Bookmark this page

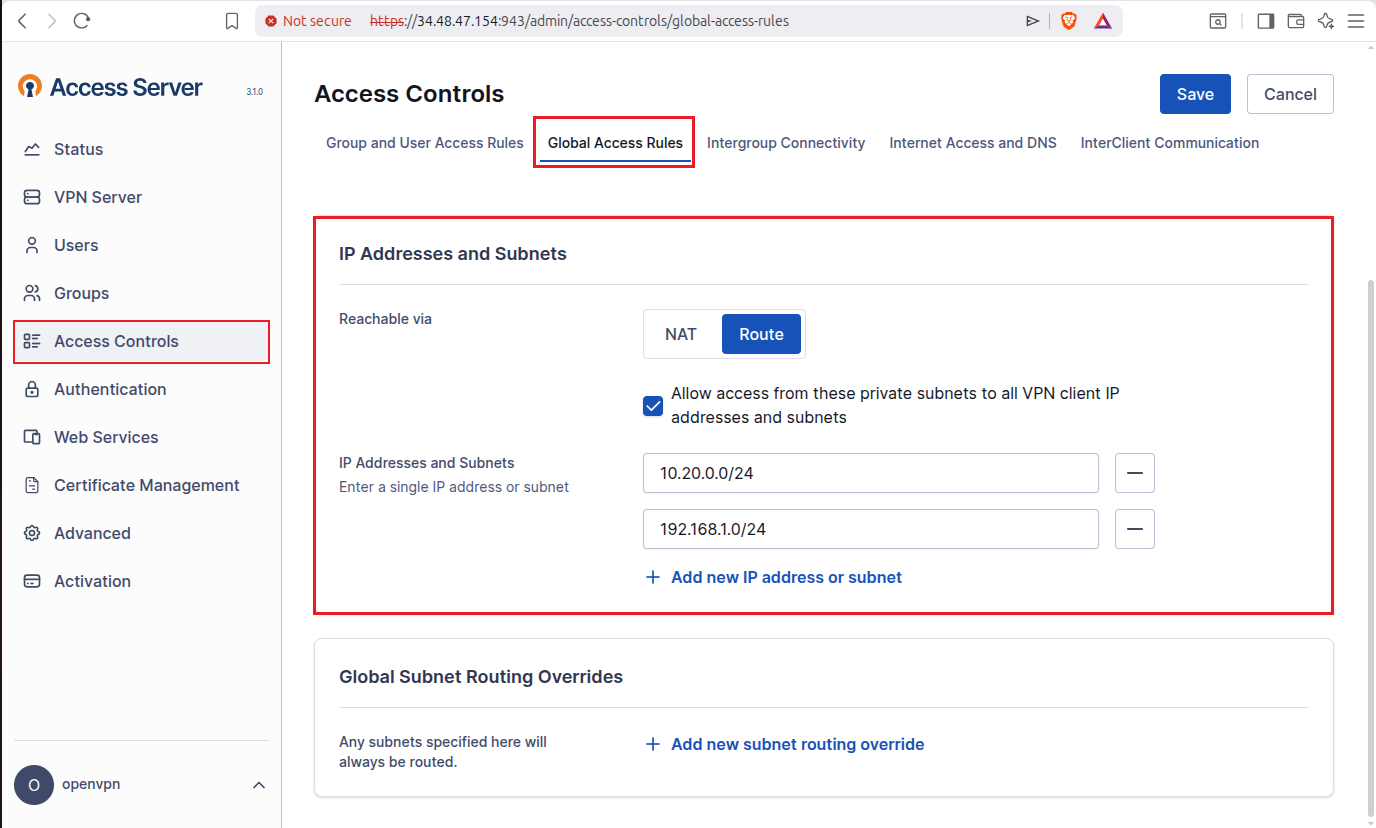[232, 21]
